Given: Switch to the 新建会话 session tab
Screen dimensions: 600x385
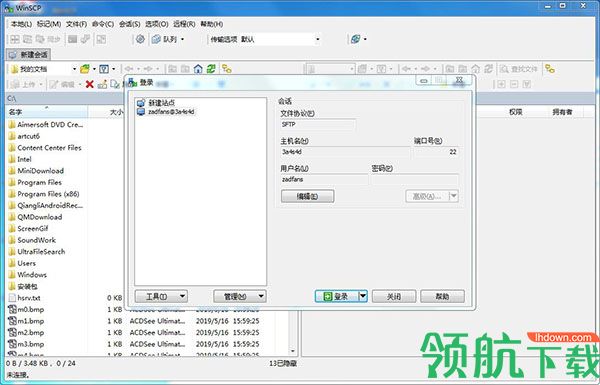Looking at the screenshot, I should click(x=28, y=55).
